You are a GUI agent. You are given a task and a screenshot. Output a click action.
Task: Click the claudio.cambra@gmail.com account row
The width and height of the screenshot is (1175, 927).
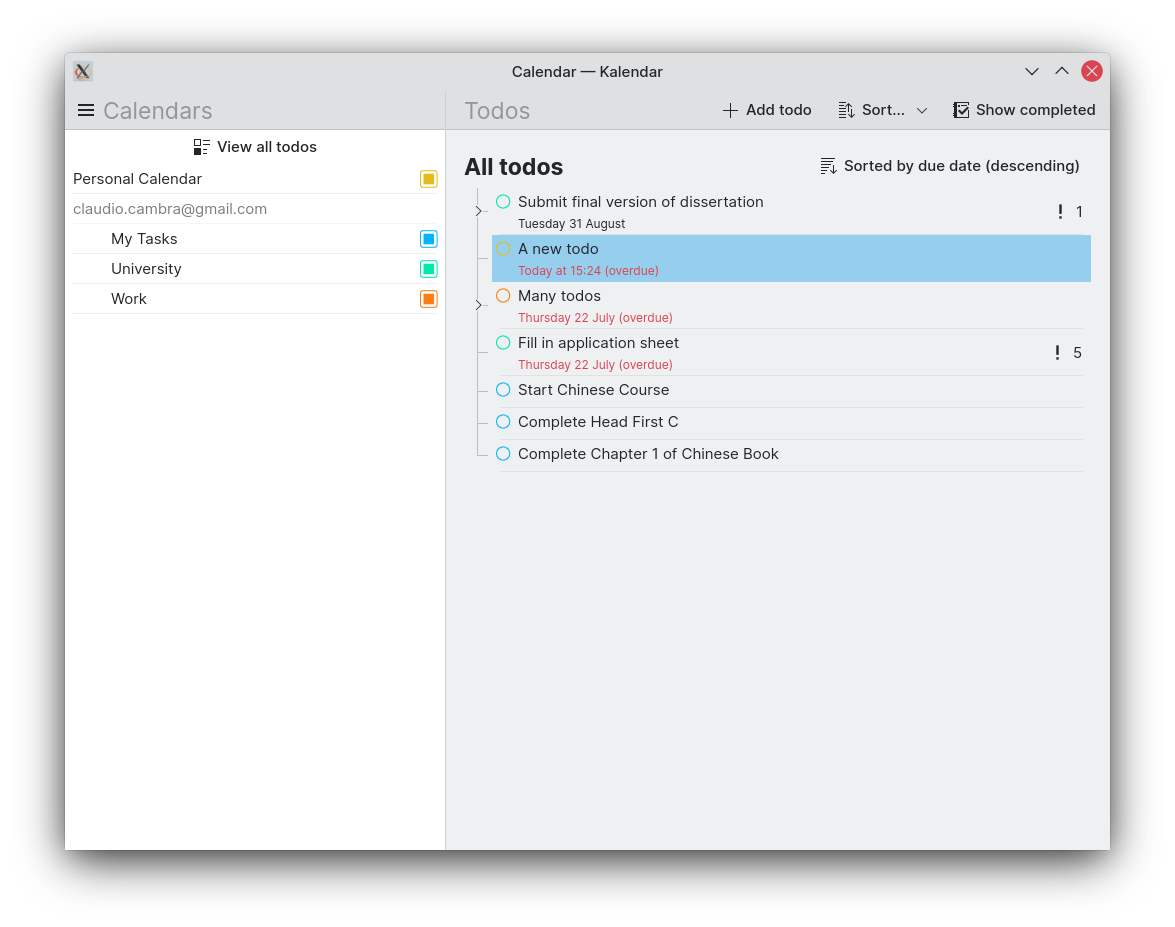pyautogui.click(x=256, y=209)
